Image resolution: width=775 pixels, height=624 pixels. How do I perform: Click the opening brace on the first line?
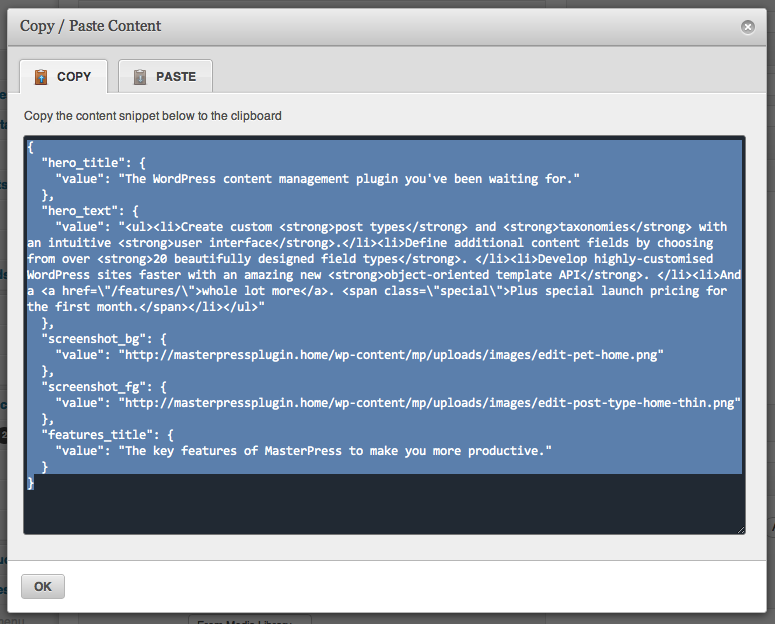(31, 147)
